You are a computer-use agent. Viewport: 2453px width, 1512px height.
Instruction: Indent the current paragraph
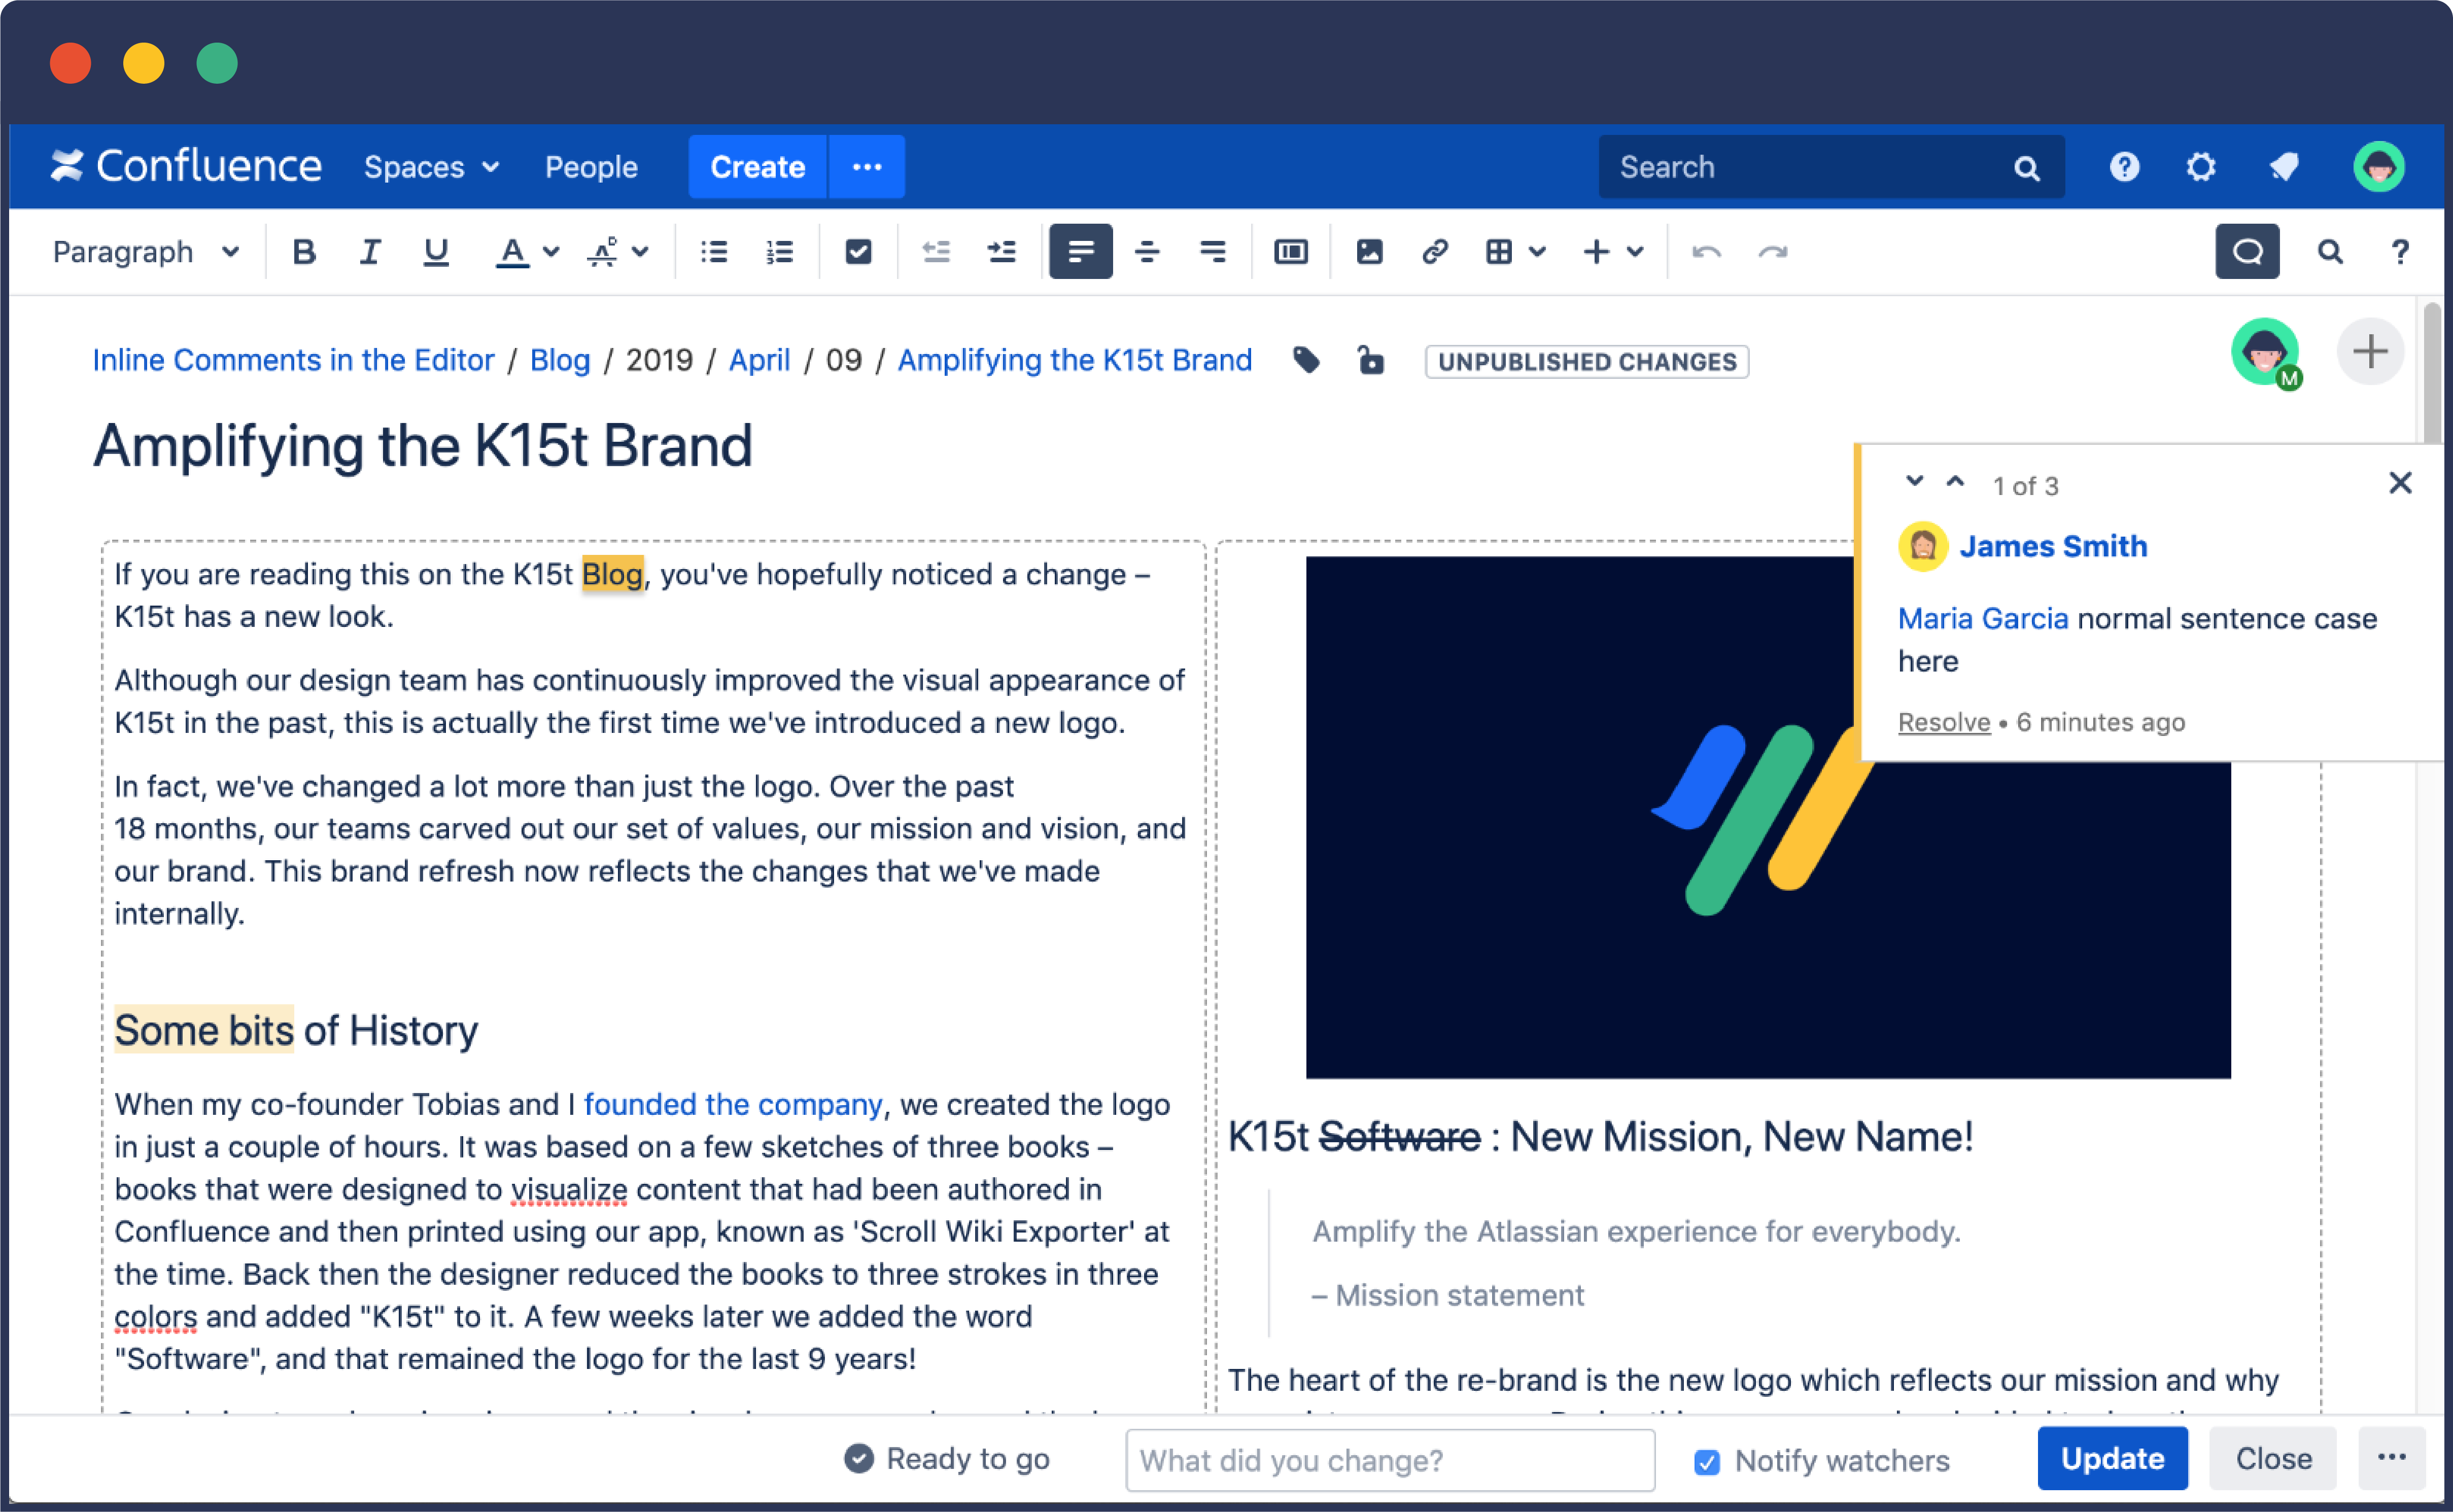1002,252
